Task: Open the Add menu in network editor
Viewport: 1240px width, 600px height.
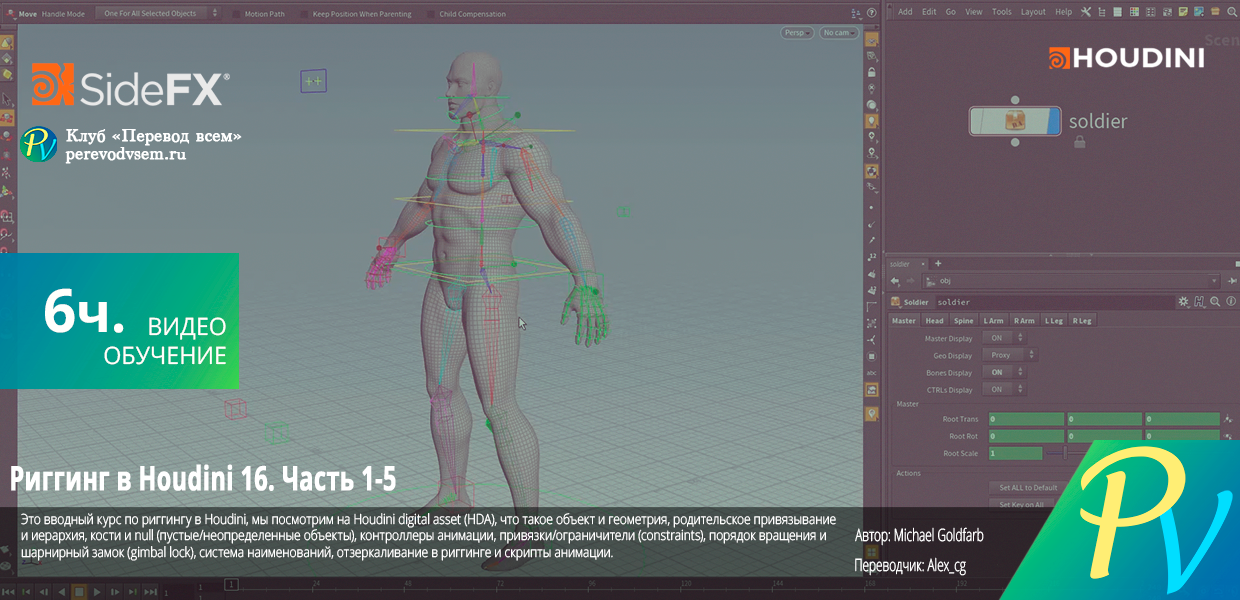Action: [x=905, y=12]
